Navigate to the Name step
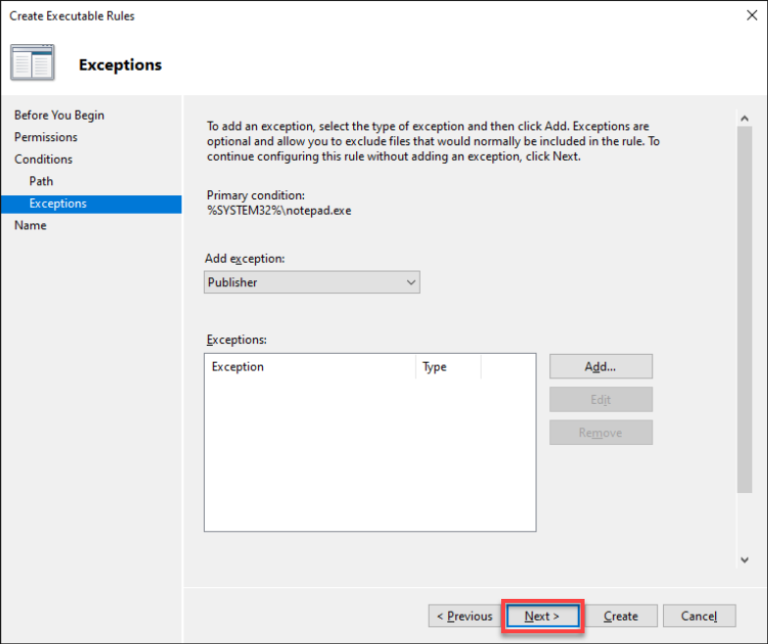768x644 pixels. [x=30, y=225]
